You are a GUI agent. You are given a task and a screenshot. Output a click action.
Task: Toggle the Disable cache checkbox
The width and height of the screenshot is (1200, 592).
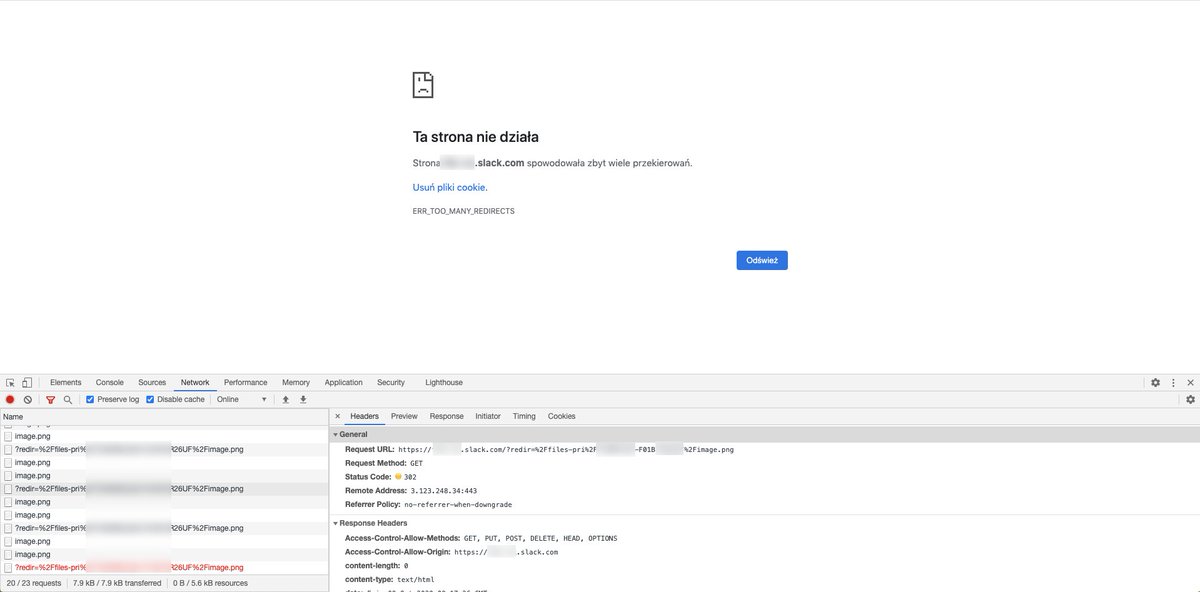pyautogui.click(x=150, y=399)
